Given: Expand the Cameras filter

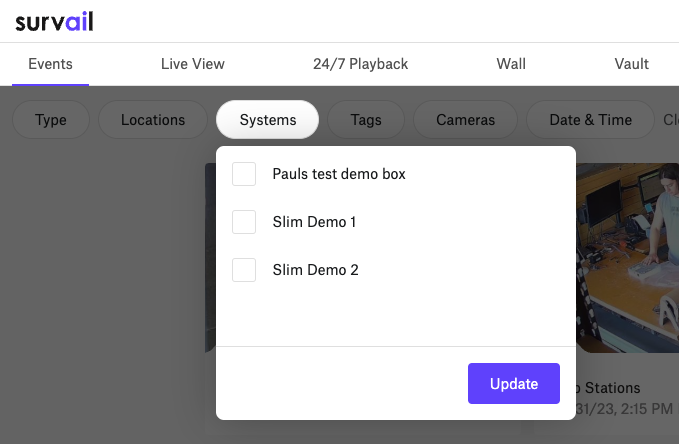Looking at the screenshot, I should (x=466, y=120).
